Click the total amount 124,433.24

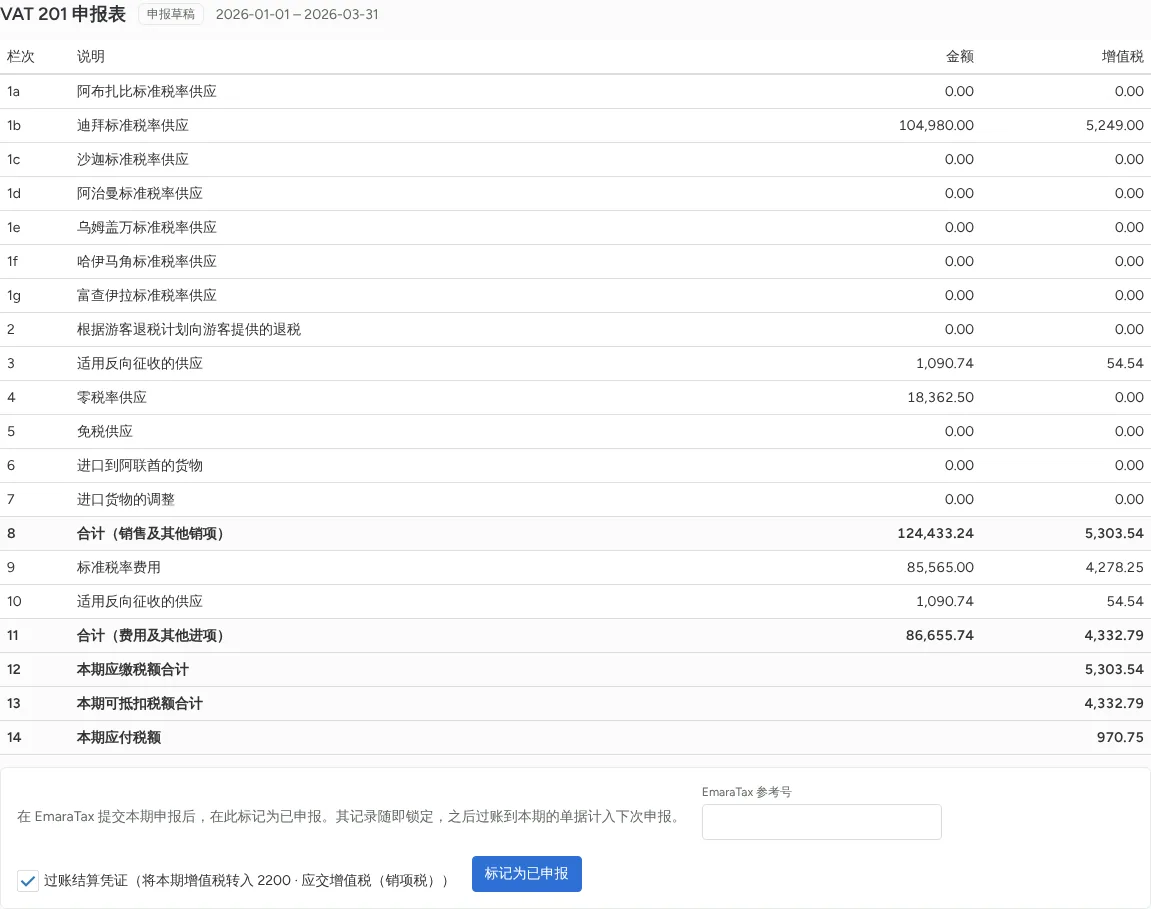[x=935, y=534]
